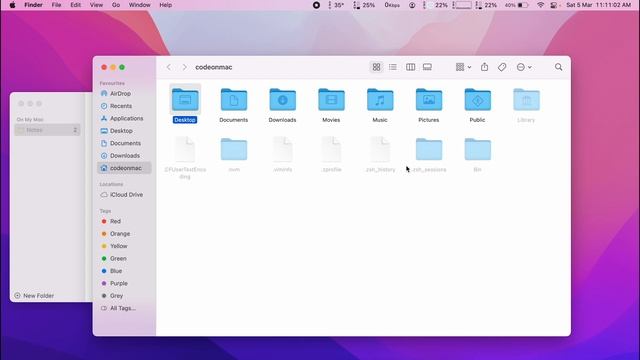Screen dimensions: 640x360
Task: Click the battery indicator in the menu bar
Action: 516,5
